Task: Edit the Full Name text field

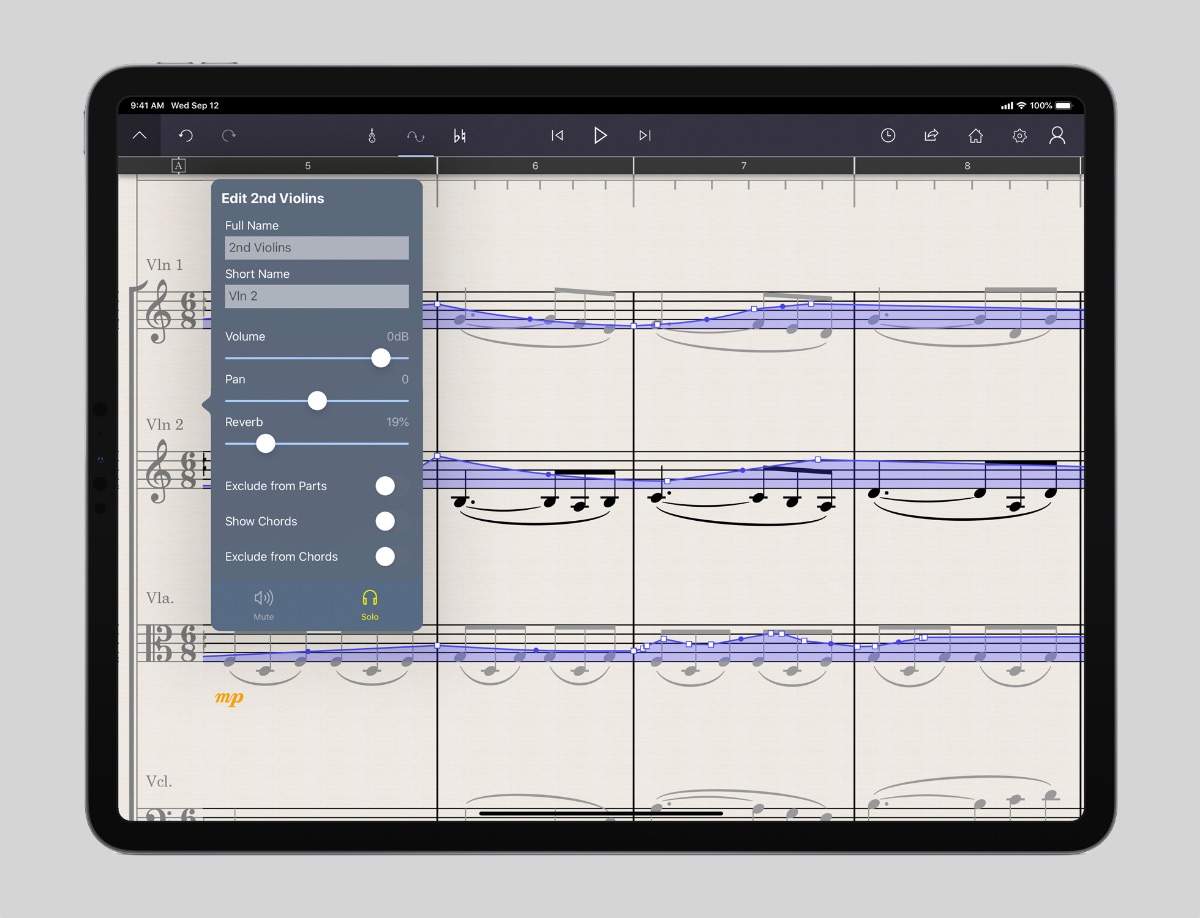Action: pos(316,248)
